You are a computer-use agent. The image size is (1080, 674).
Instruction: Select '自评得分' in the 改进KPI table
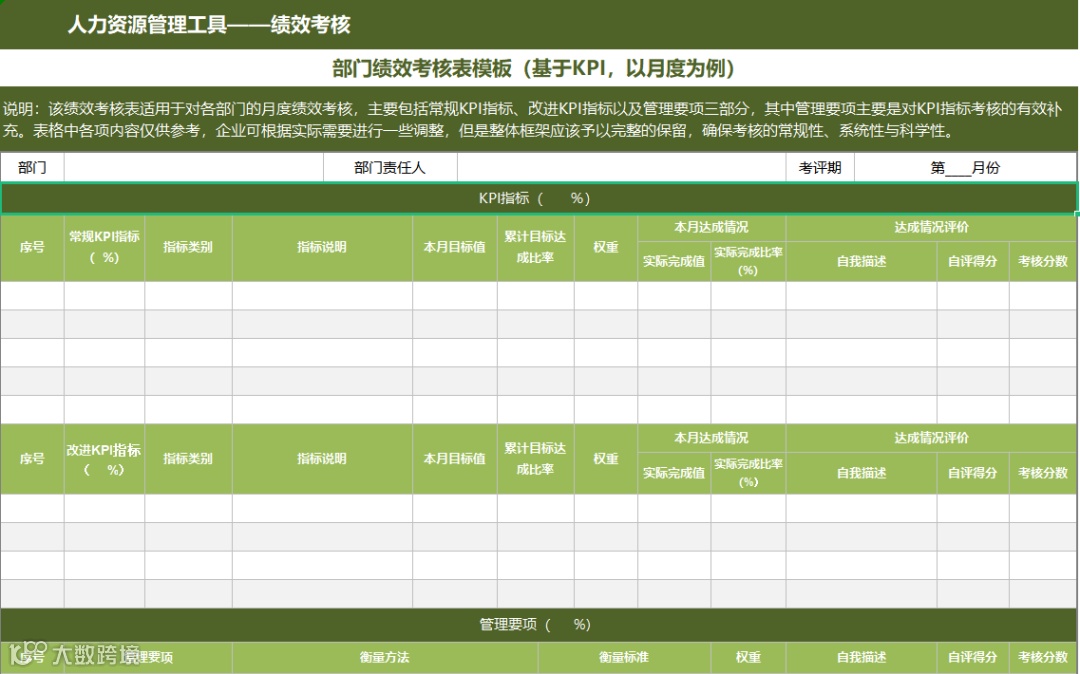click(973, 473)
